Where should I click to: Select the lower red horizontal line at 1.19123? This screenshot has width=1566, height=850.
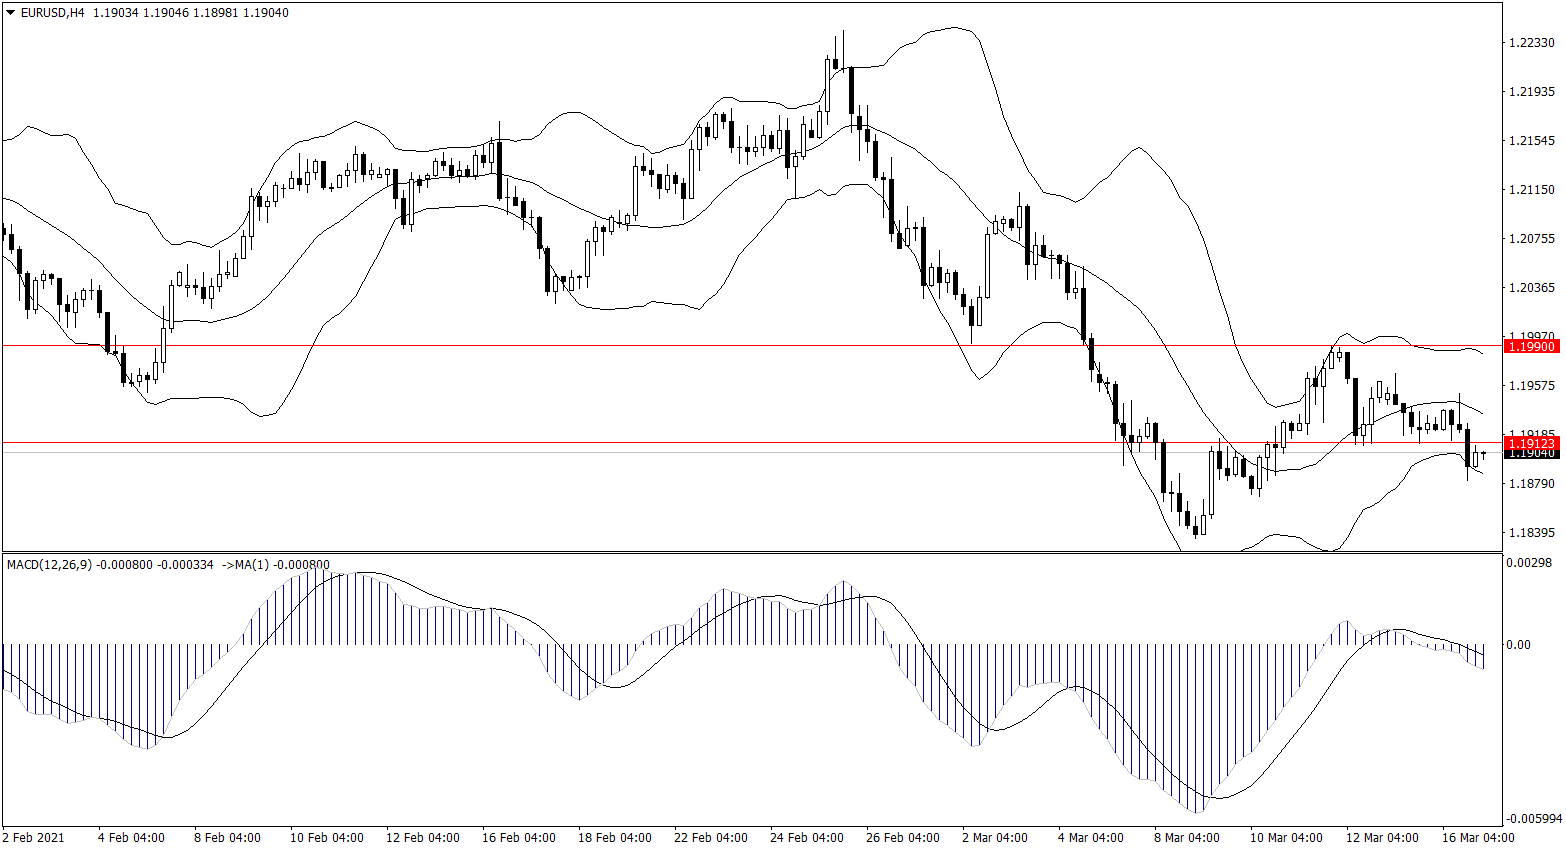pos(700,442)
